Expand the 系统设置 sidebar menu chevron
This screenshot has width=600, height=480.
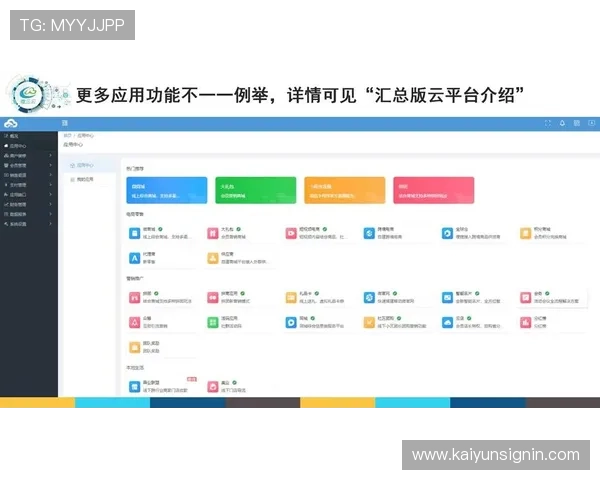tap(51, 224)
